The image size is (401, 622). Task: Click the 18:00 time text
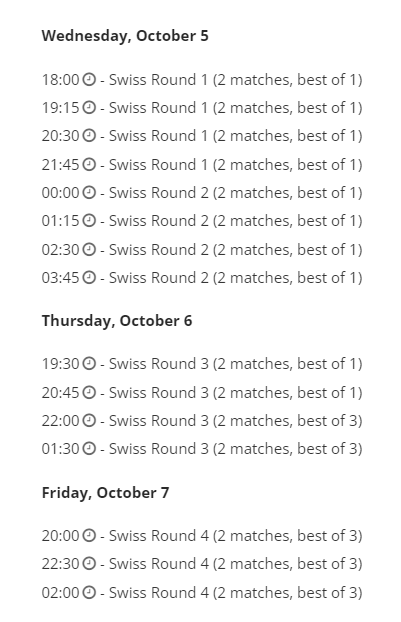[61, 80]
